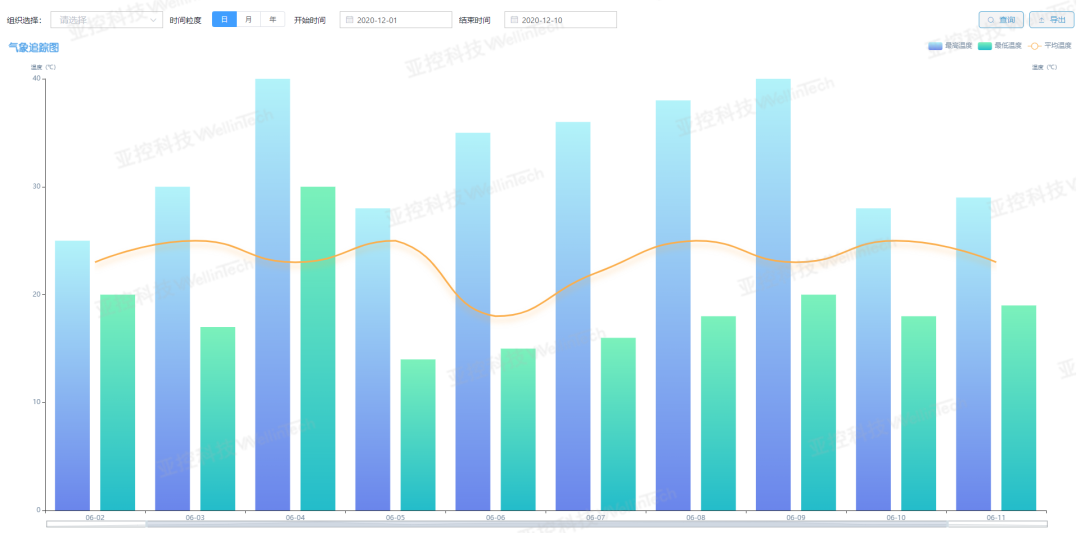
Task: Click the dropdown arrow of 请选择
Action: 153,20
